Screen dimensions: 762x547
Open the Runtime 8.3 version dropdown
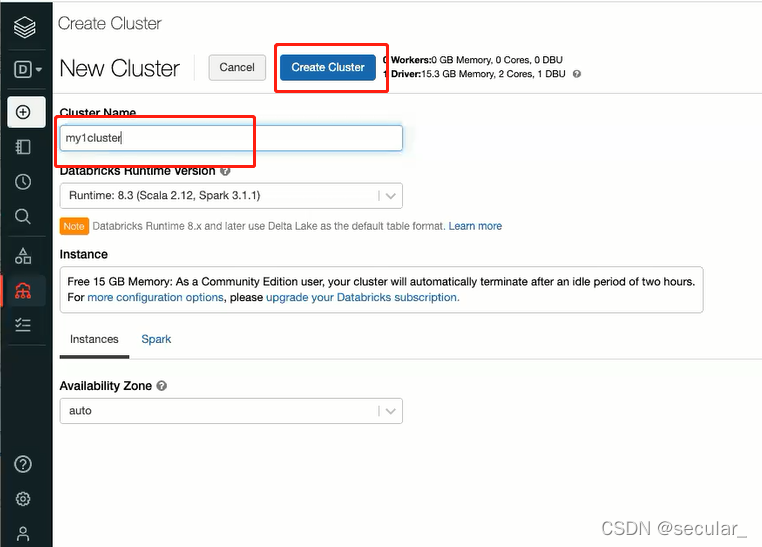pos(231,196)
